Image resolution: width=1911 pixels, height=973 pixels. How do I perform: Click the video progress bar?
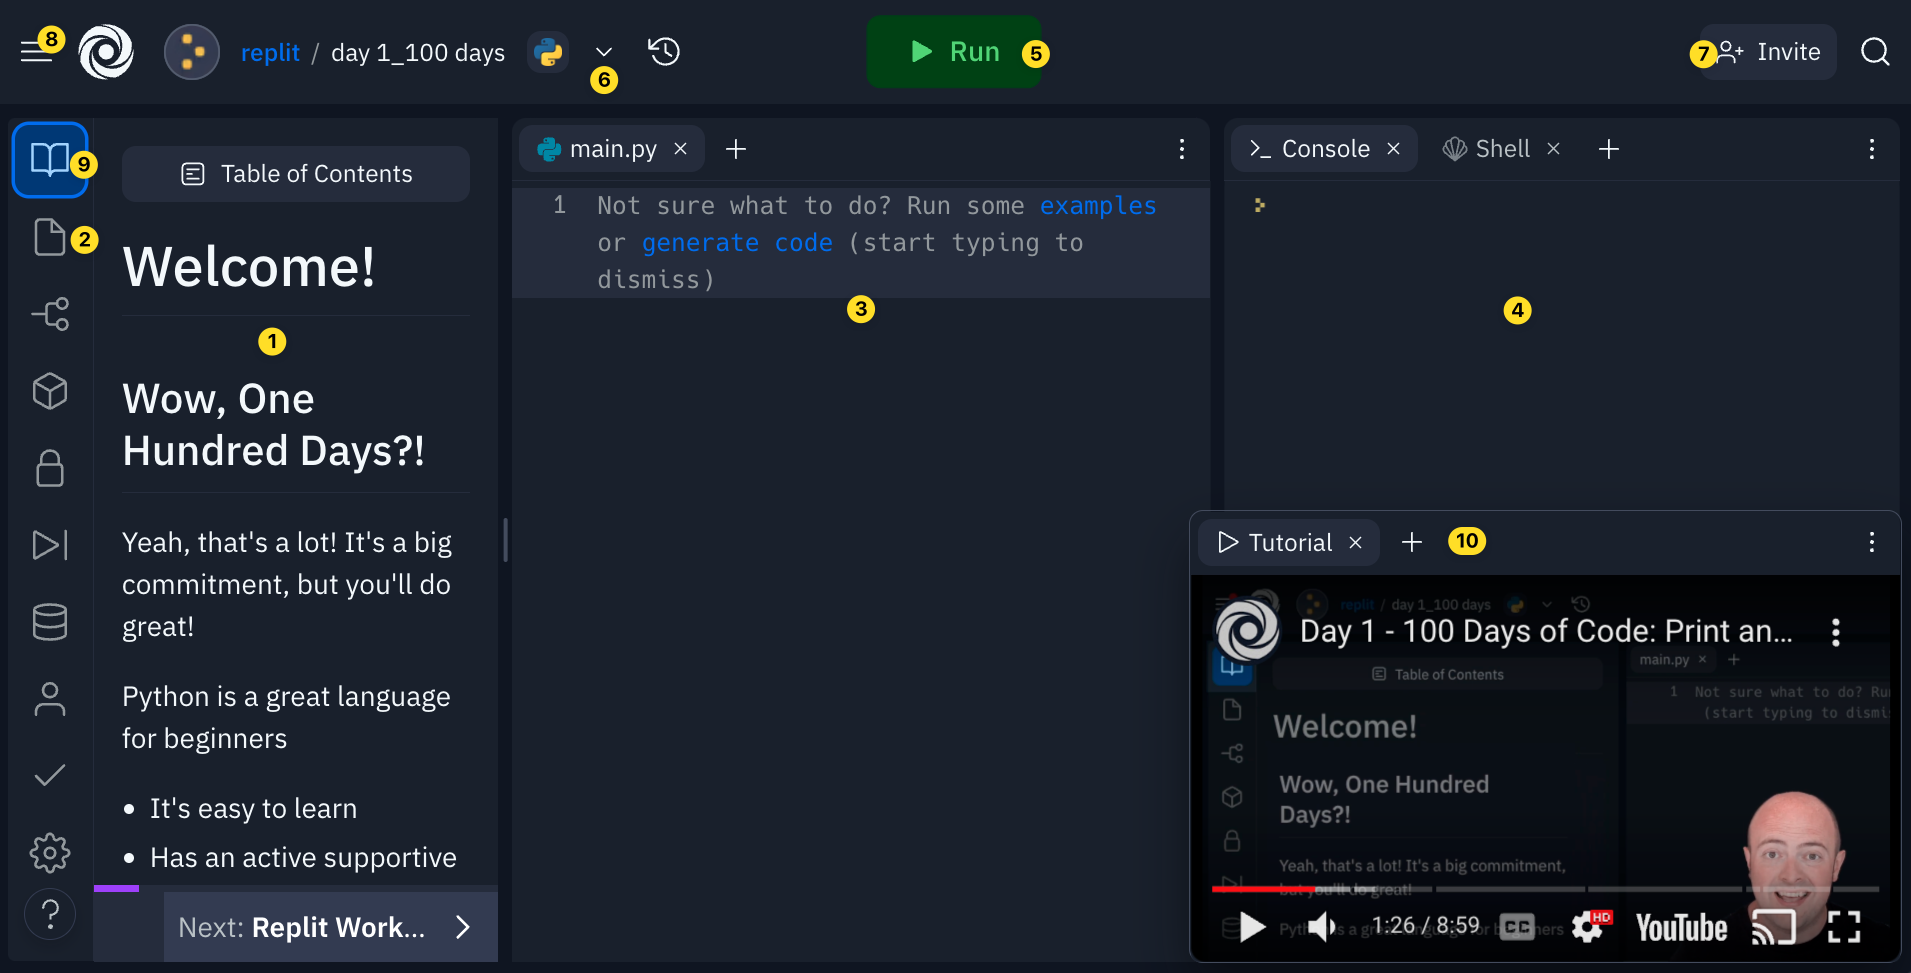[x=1545, y=888]
